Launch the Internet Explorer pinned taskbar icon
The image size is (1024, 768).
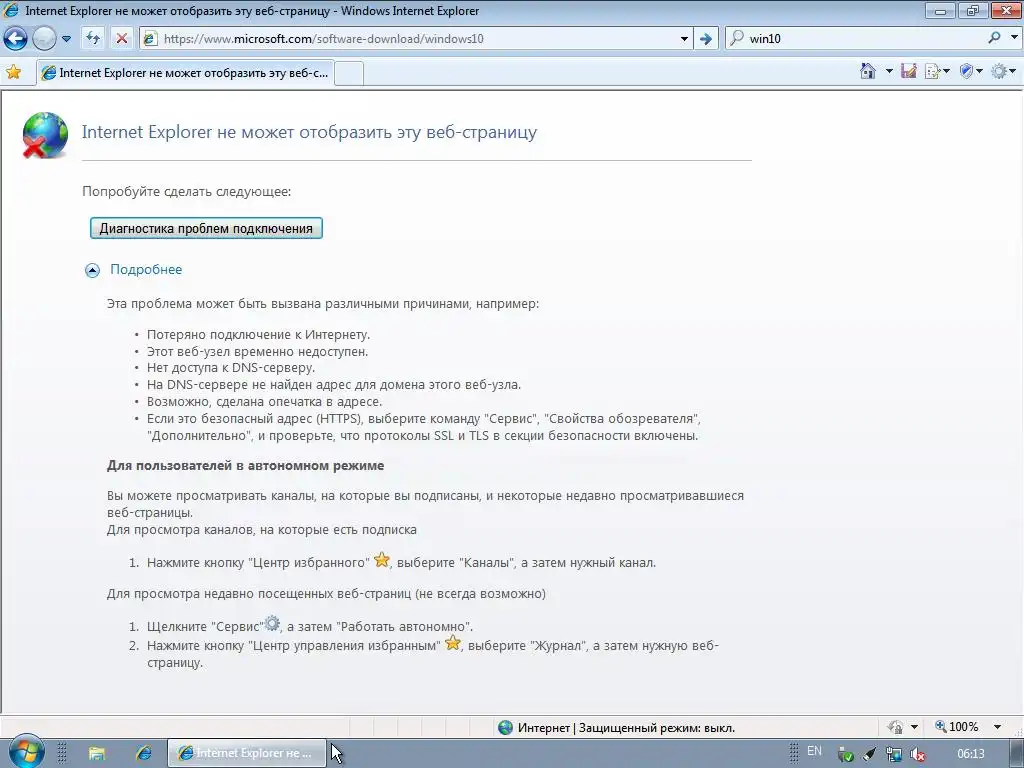tap(144, 754)
